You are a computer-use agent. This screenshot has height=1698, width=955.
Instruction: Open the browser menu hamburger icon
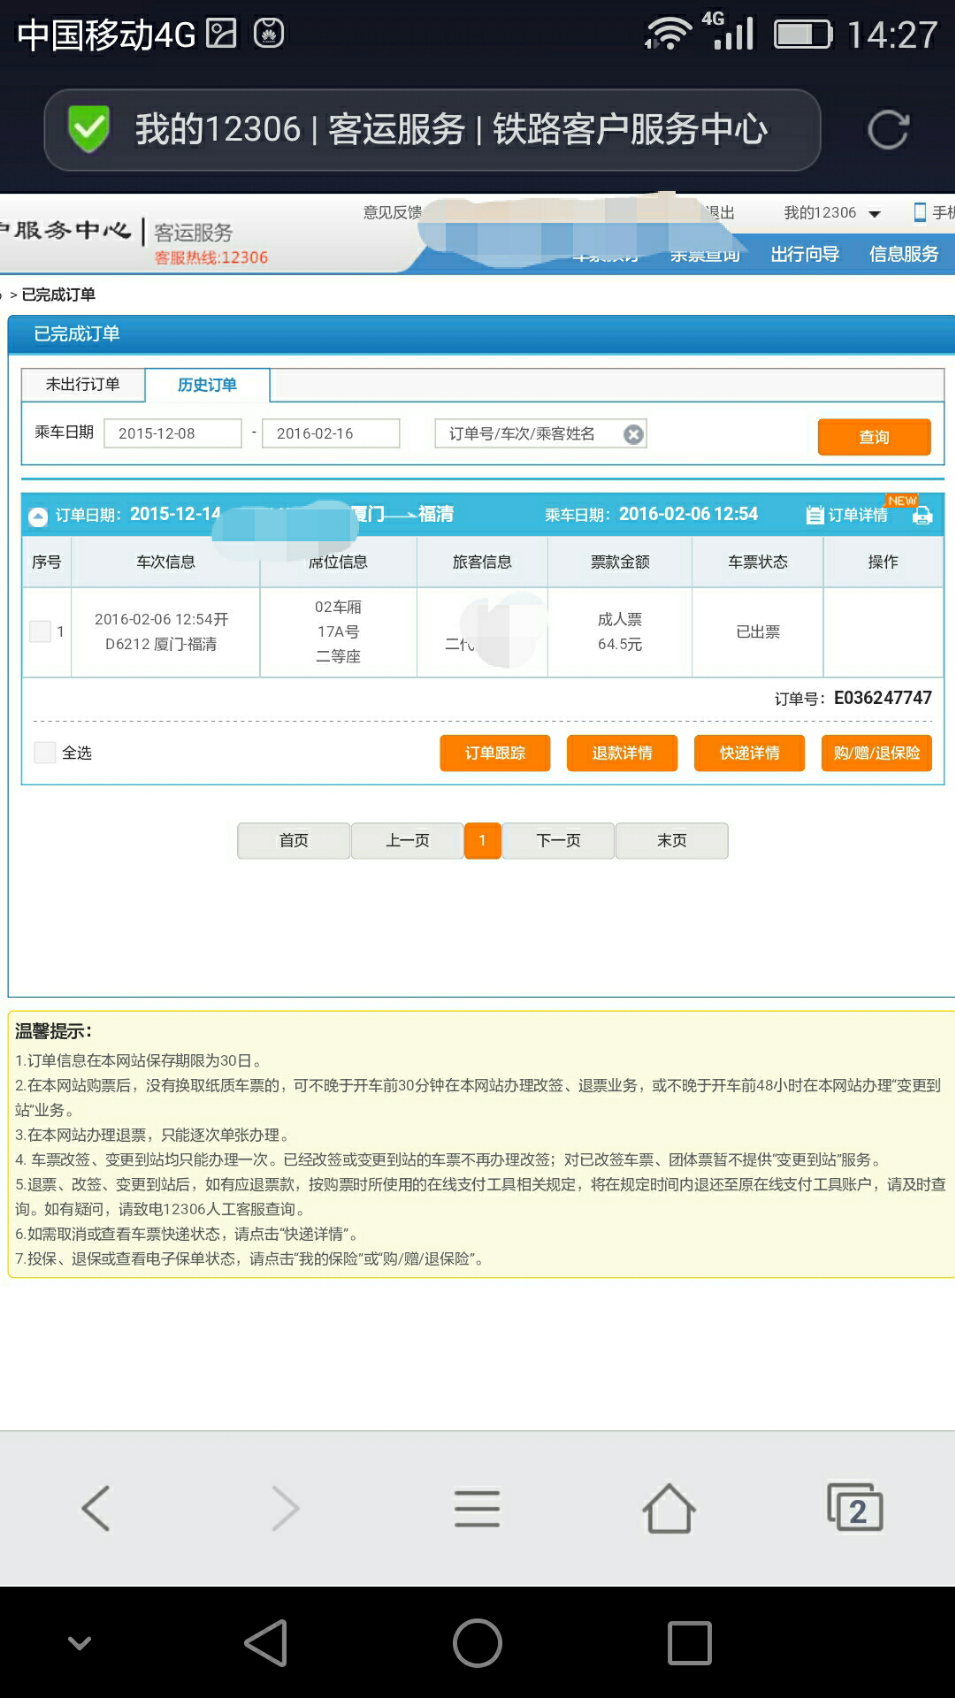(x=477, y=1508)
